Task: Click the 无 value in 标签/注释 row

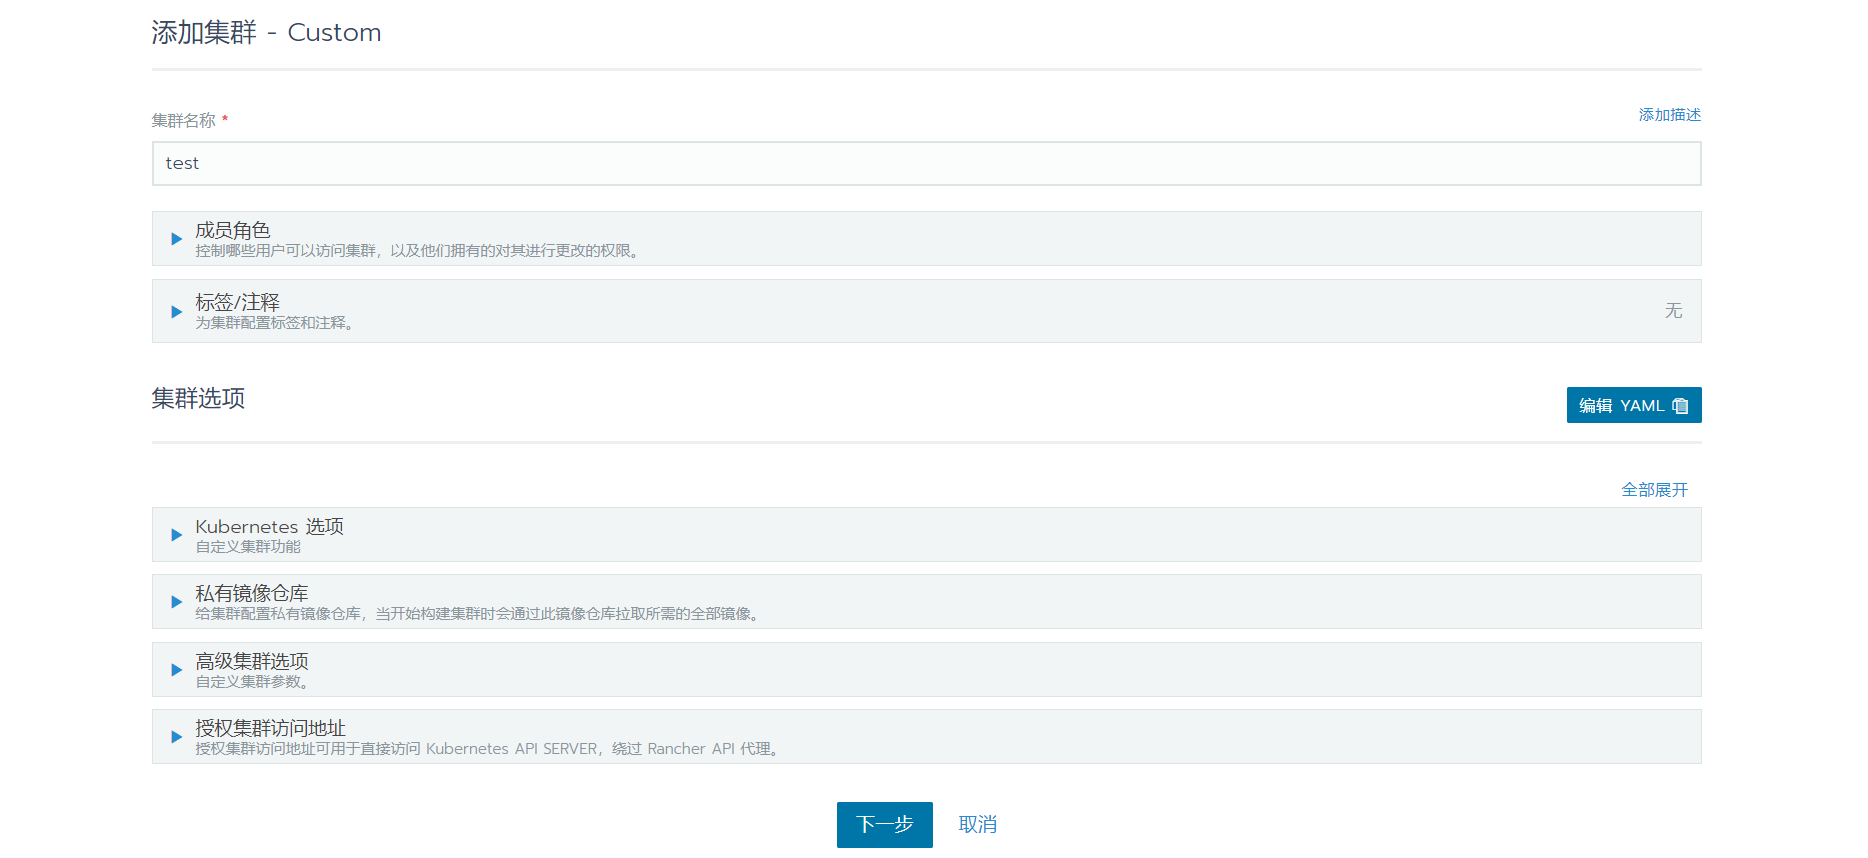Action: [x=1673, y=311]
